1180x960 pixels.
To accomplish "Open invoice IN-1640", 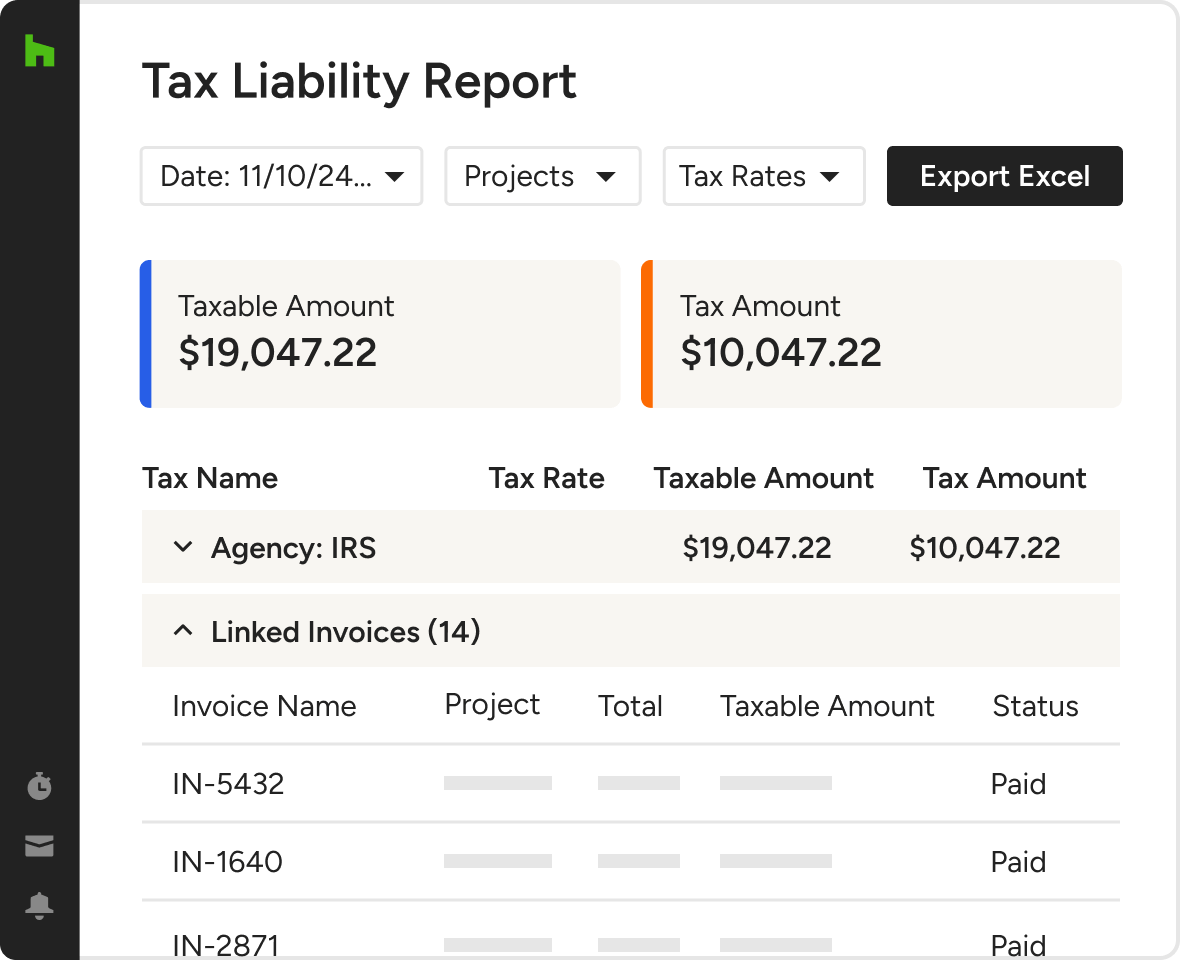I will click(227, 862).
